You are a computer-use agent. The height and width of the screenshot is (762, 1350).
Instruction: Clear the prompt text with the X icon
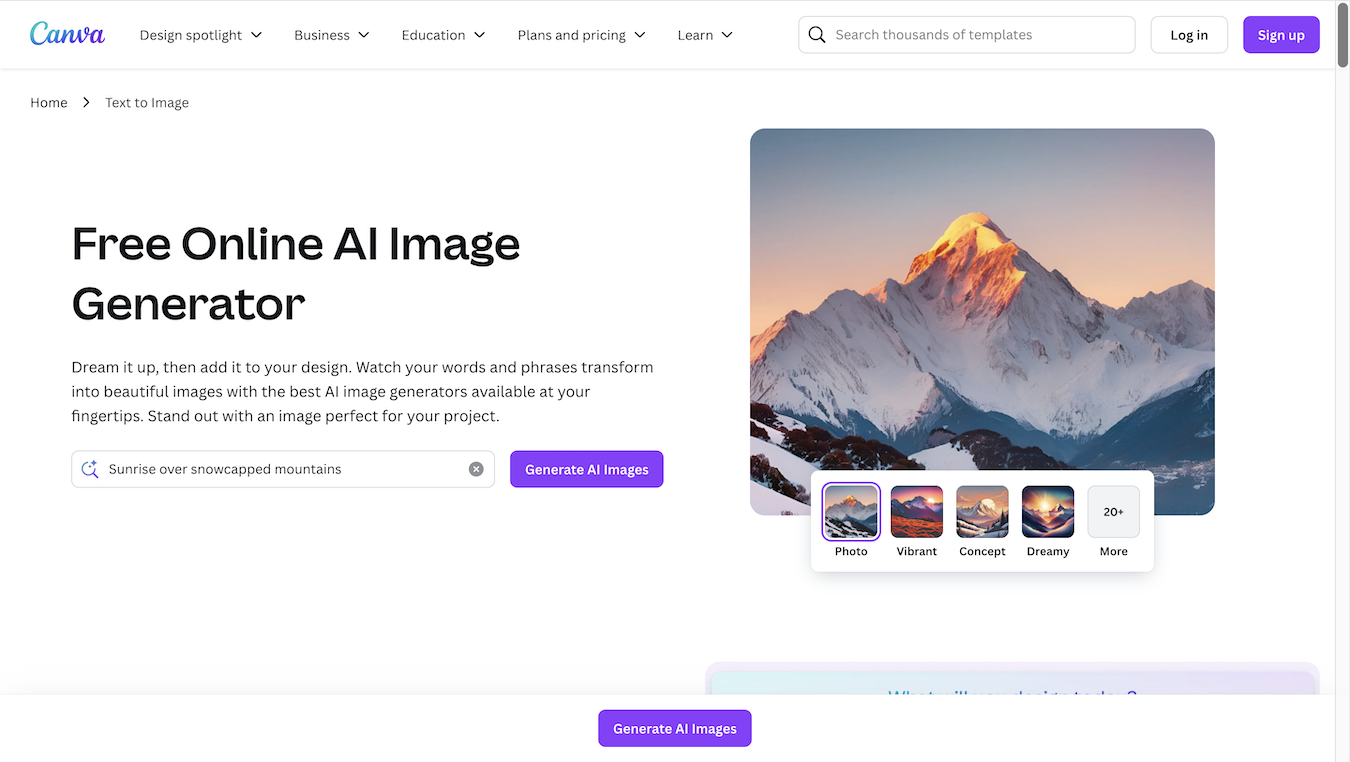tap(476, 469)
